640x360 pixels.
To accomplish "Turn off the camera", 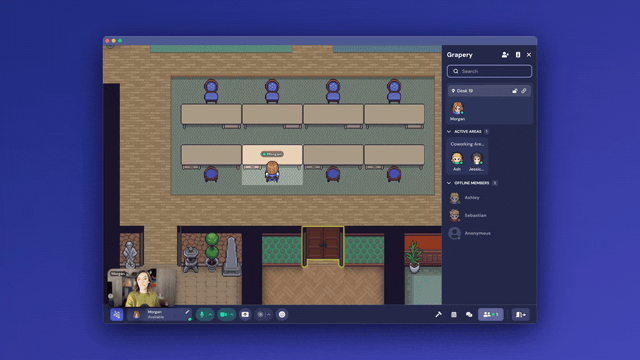I will point(223,314).
